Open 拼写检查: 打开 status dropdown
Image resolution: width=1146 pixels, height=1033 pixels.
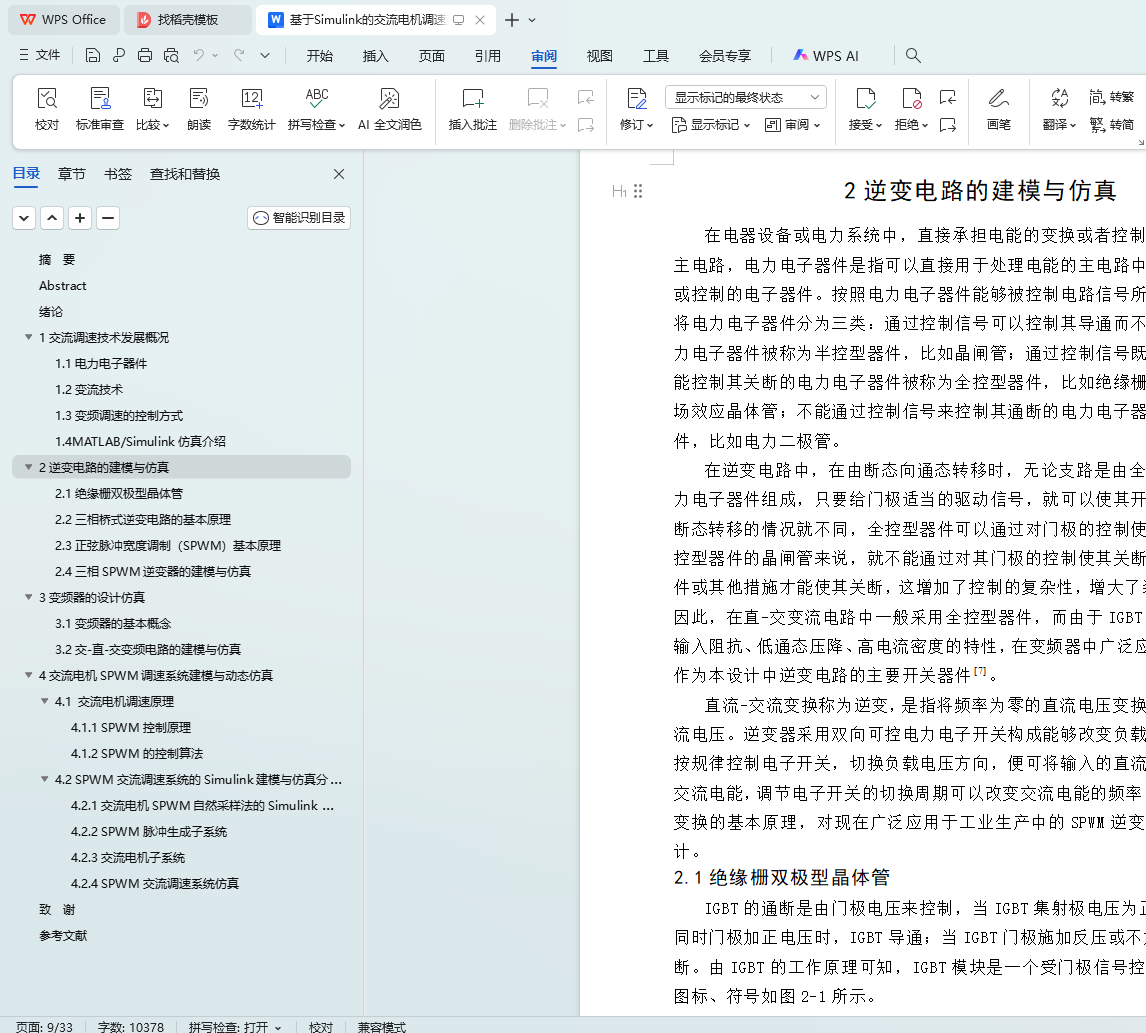(235, 1026)
